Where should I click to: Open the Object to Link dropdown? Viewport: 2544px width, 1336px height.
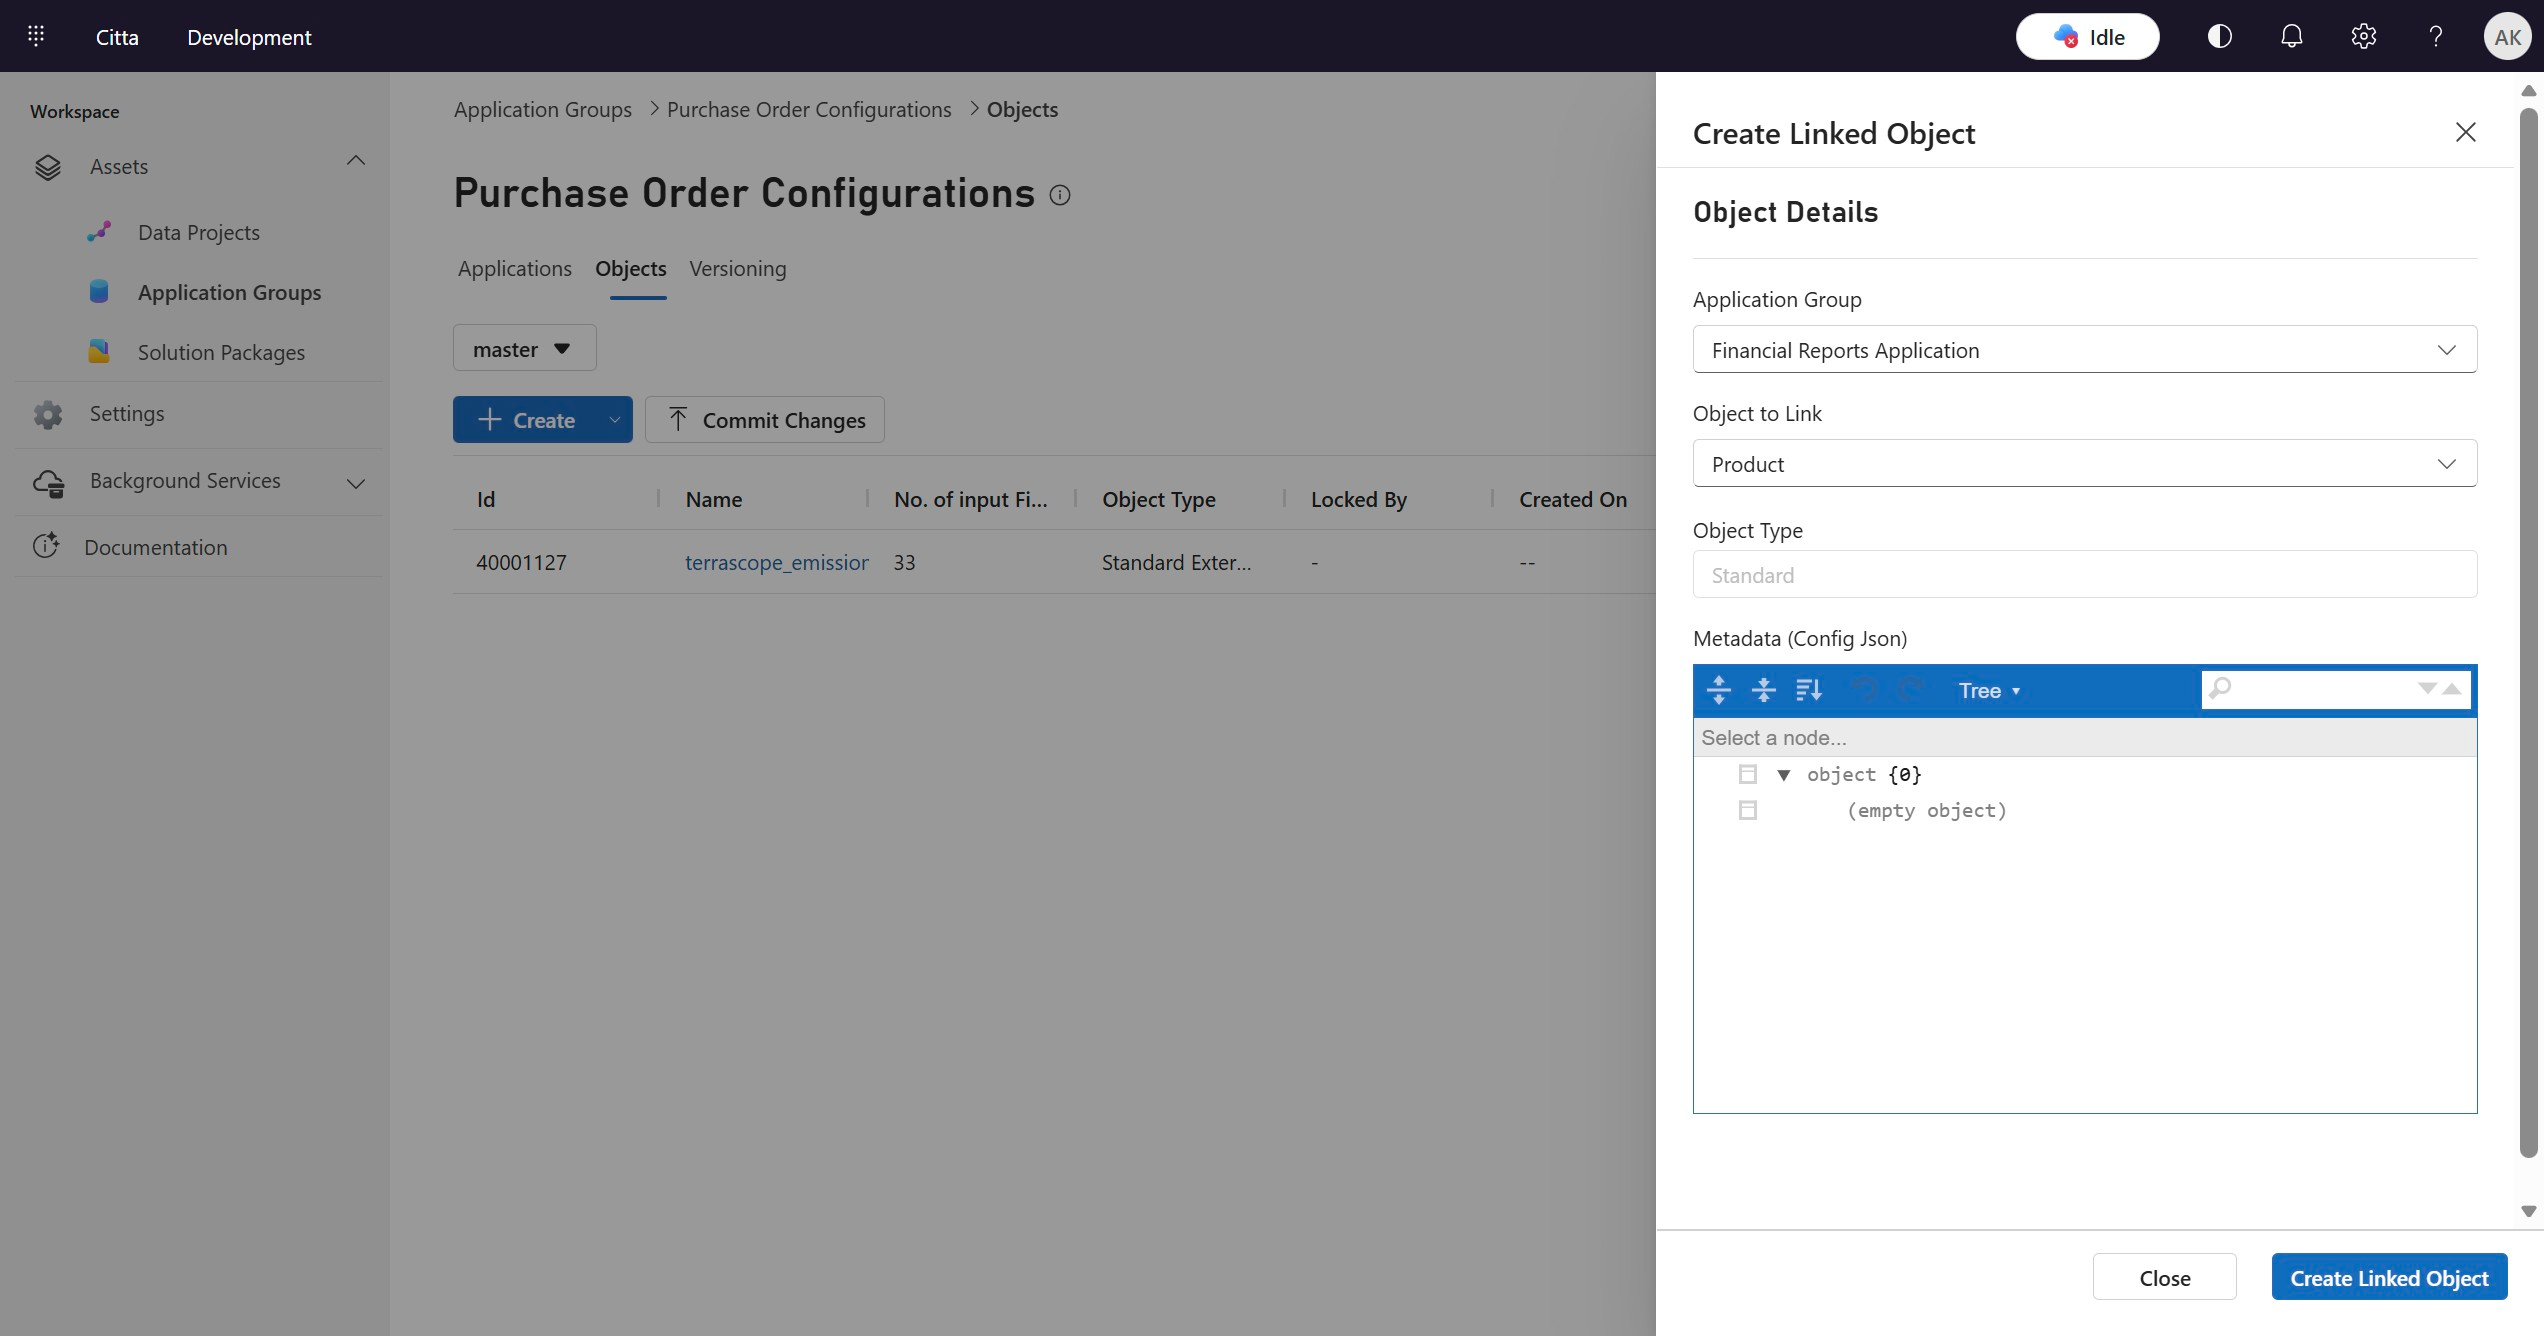pos(2084,464)
